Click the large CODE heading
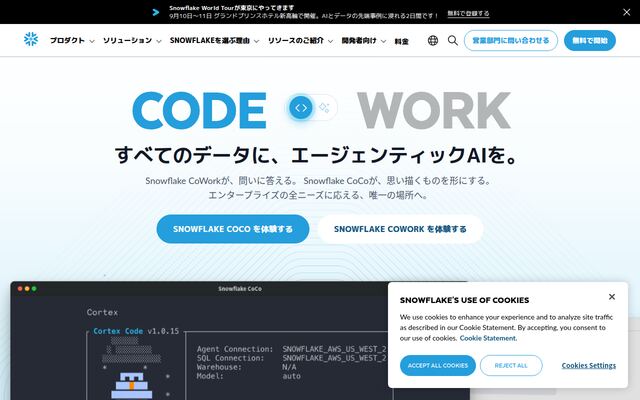Screen dimensions: 640x400 (x=200, y=110)
